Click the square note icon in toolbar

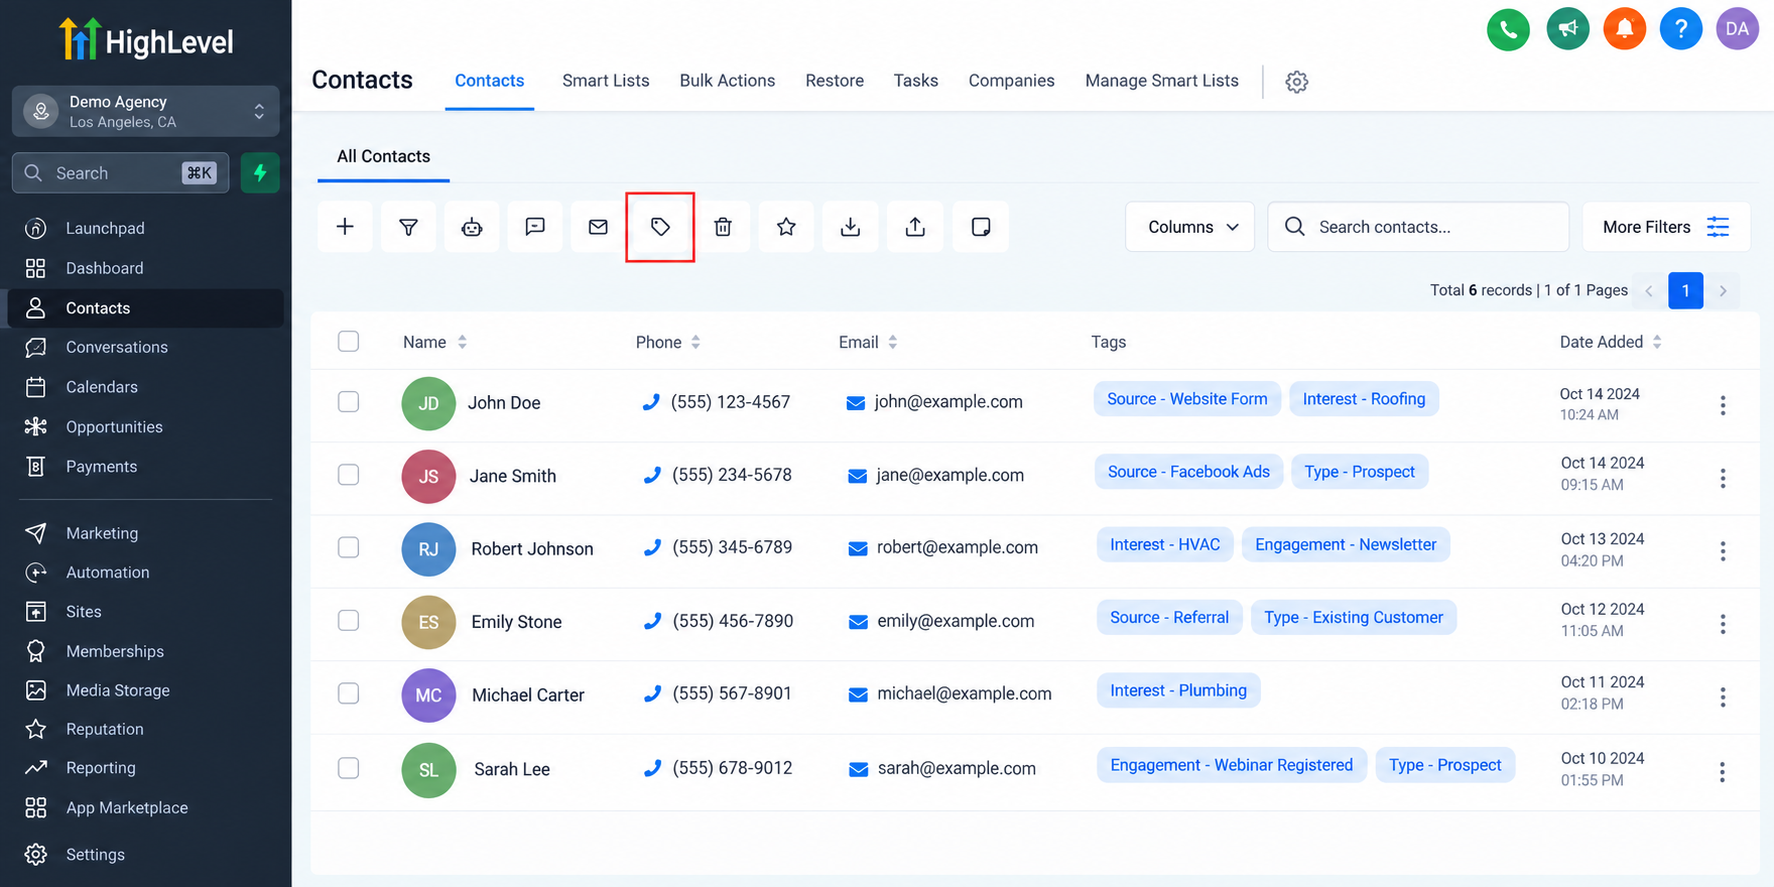pyautogui.click(x=981, y=227)
